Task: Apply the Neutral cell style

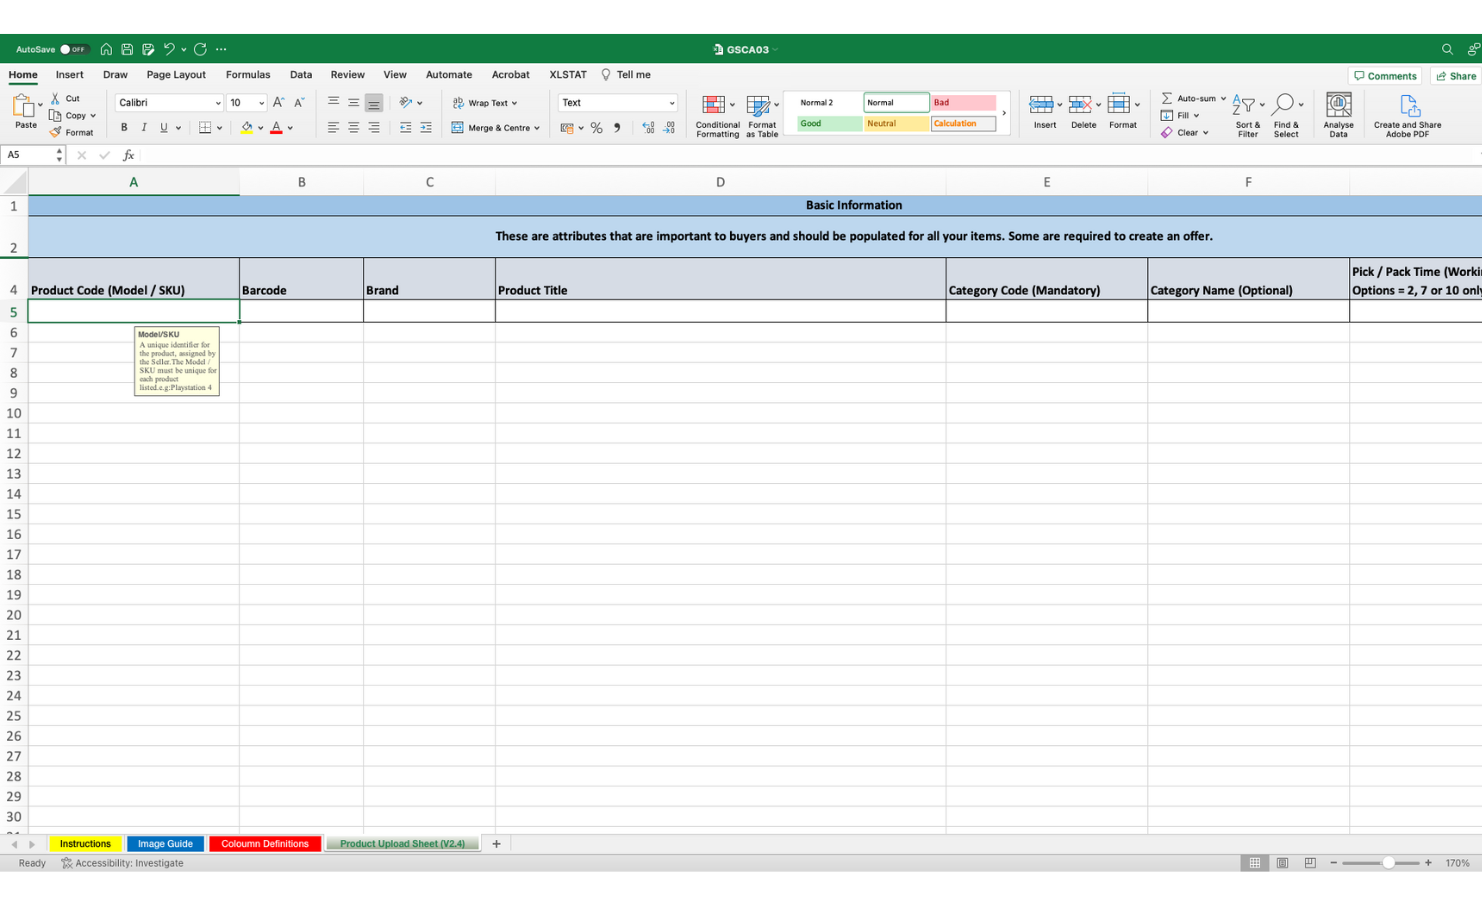Action: click(896, 124)
